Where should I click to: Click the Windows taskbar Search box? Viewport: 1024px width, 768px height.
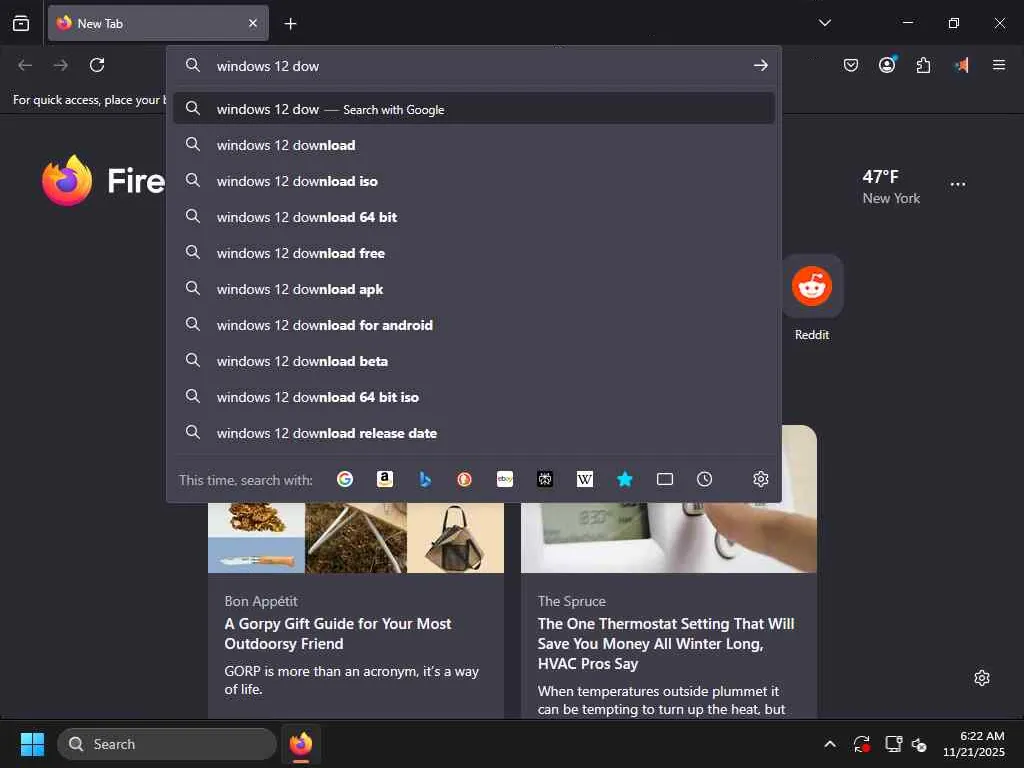167,744
